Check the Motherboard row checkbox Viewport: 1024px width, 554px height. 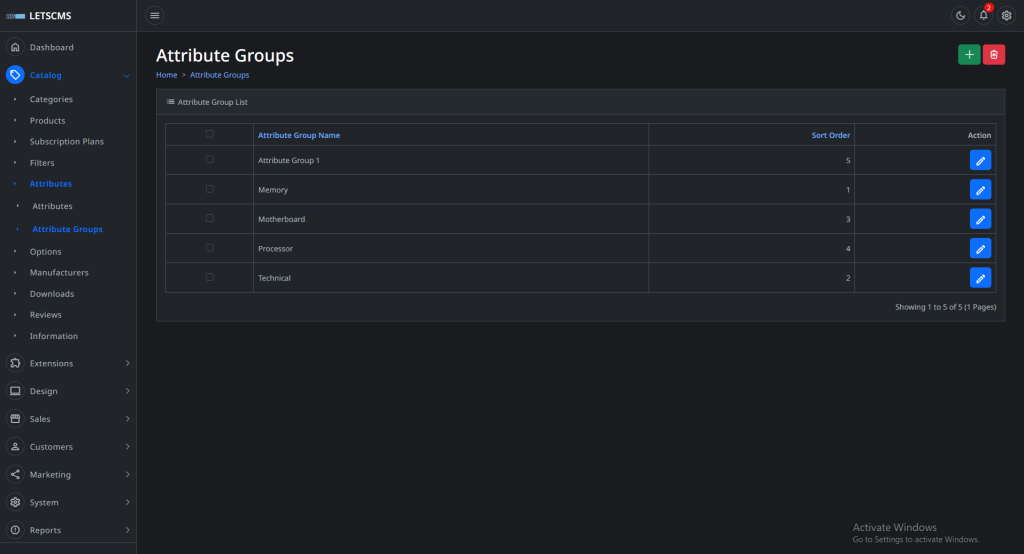pos(210,218)
